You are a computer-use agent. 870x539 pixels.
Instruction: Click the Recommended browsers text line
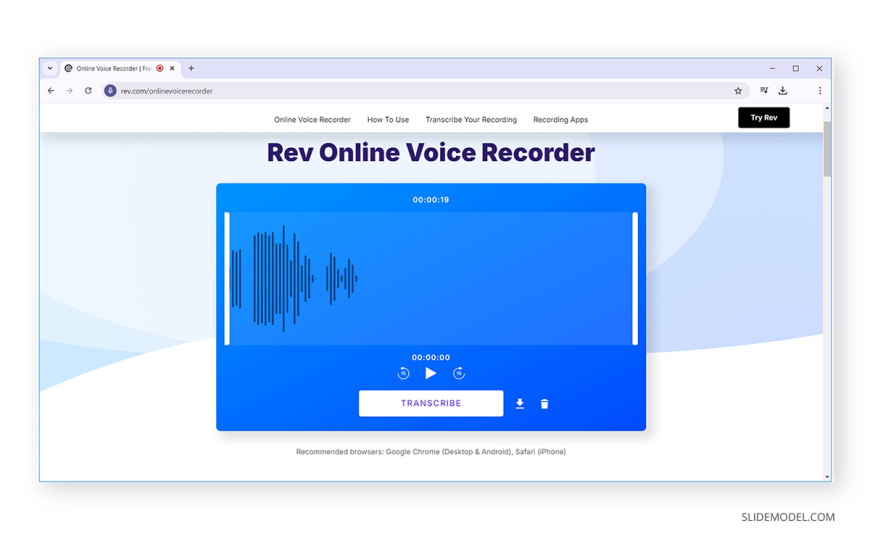(x=431, y=452)
